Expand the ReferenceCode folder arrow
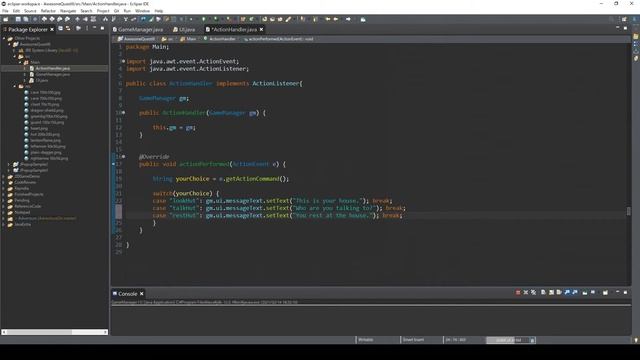640x360 pixels. 4,206
